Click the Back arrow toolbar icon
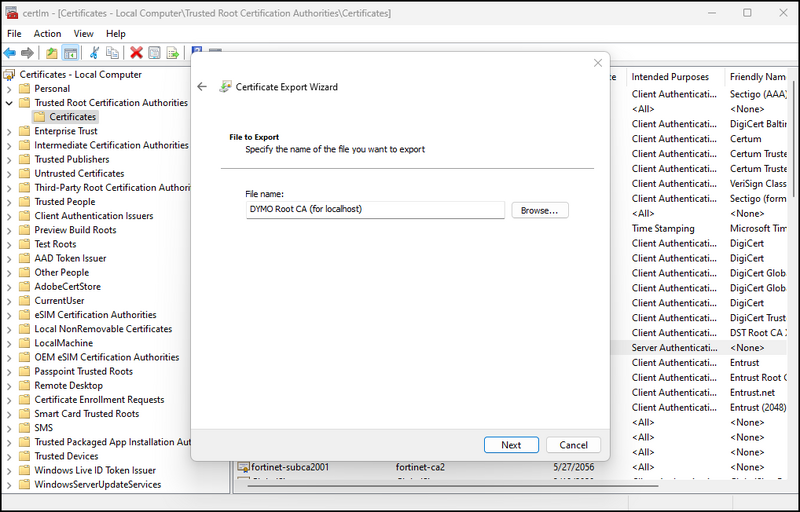The width and height of the screenshot is (800, 512). pos(10,53)
